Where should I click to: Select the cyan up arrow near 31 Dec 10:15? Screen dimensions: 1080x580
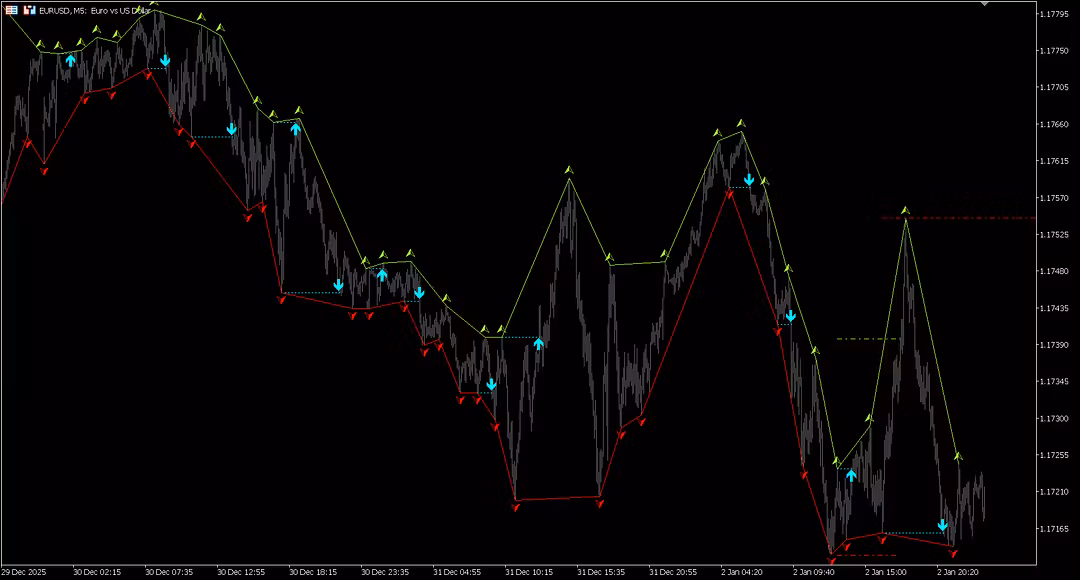click(538, 343)
